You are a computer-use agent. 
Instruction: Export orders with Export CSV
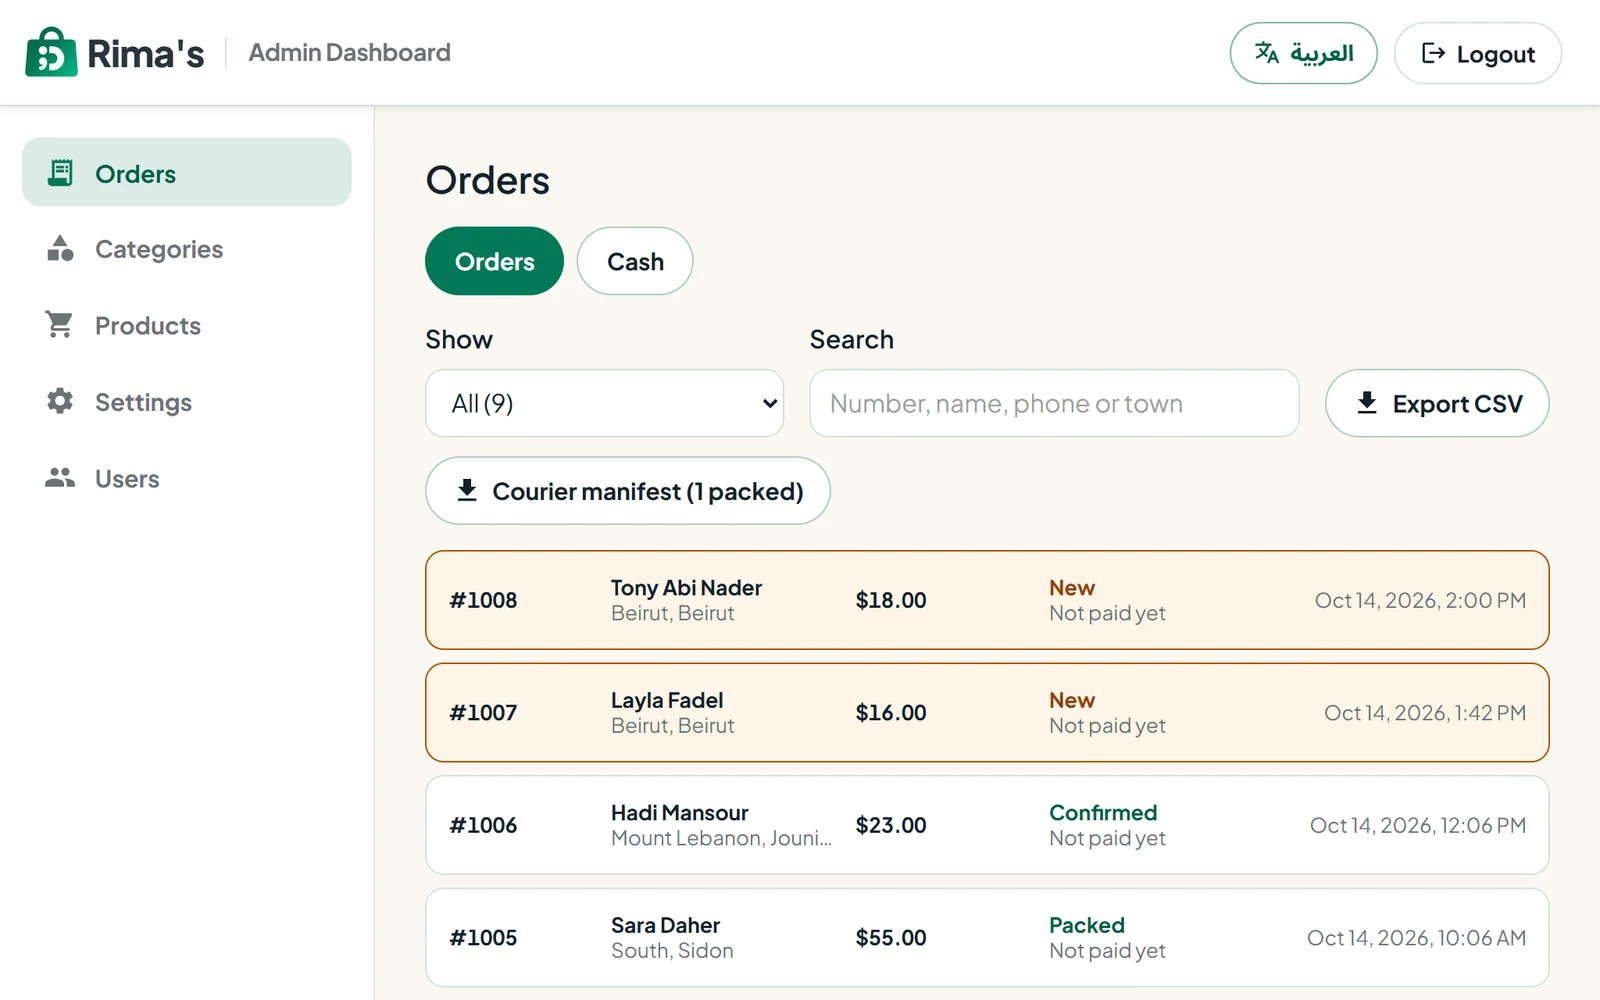1437,403
